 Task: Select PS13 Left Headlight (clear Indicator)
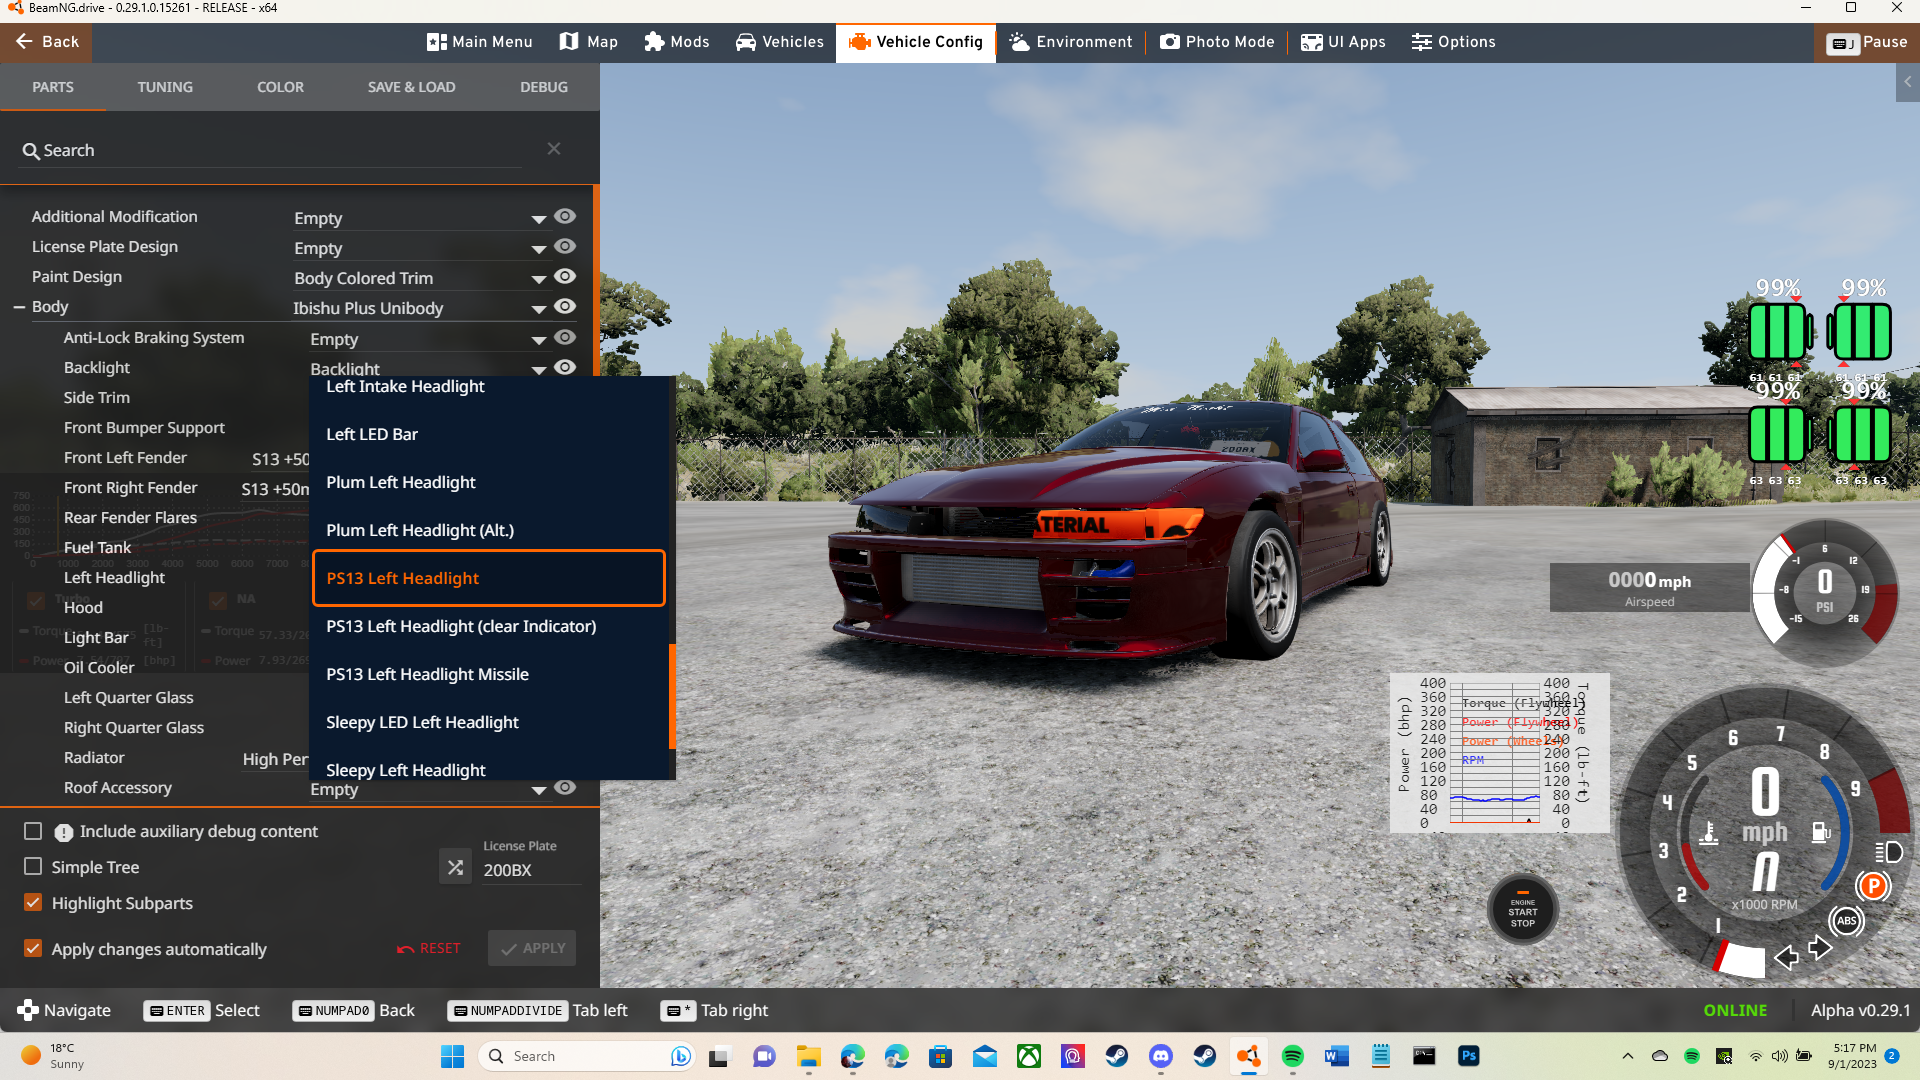[x=488, y=626]
